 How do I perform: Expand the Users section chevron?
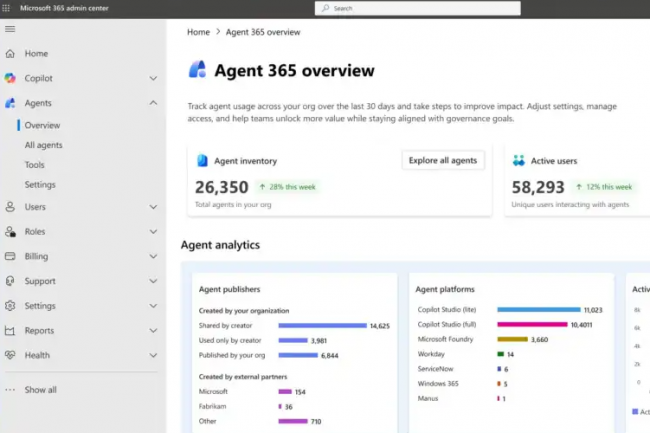(153, 207)
